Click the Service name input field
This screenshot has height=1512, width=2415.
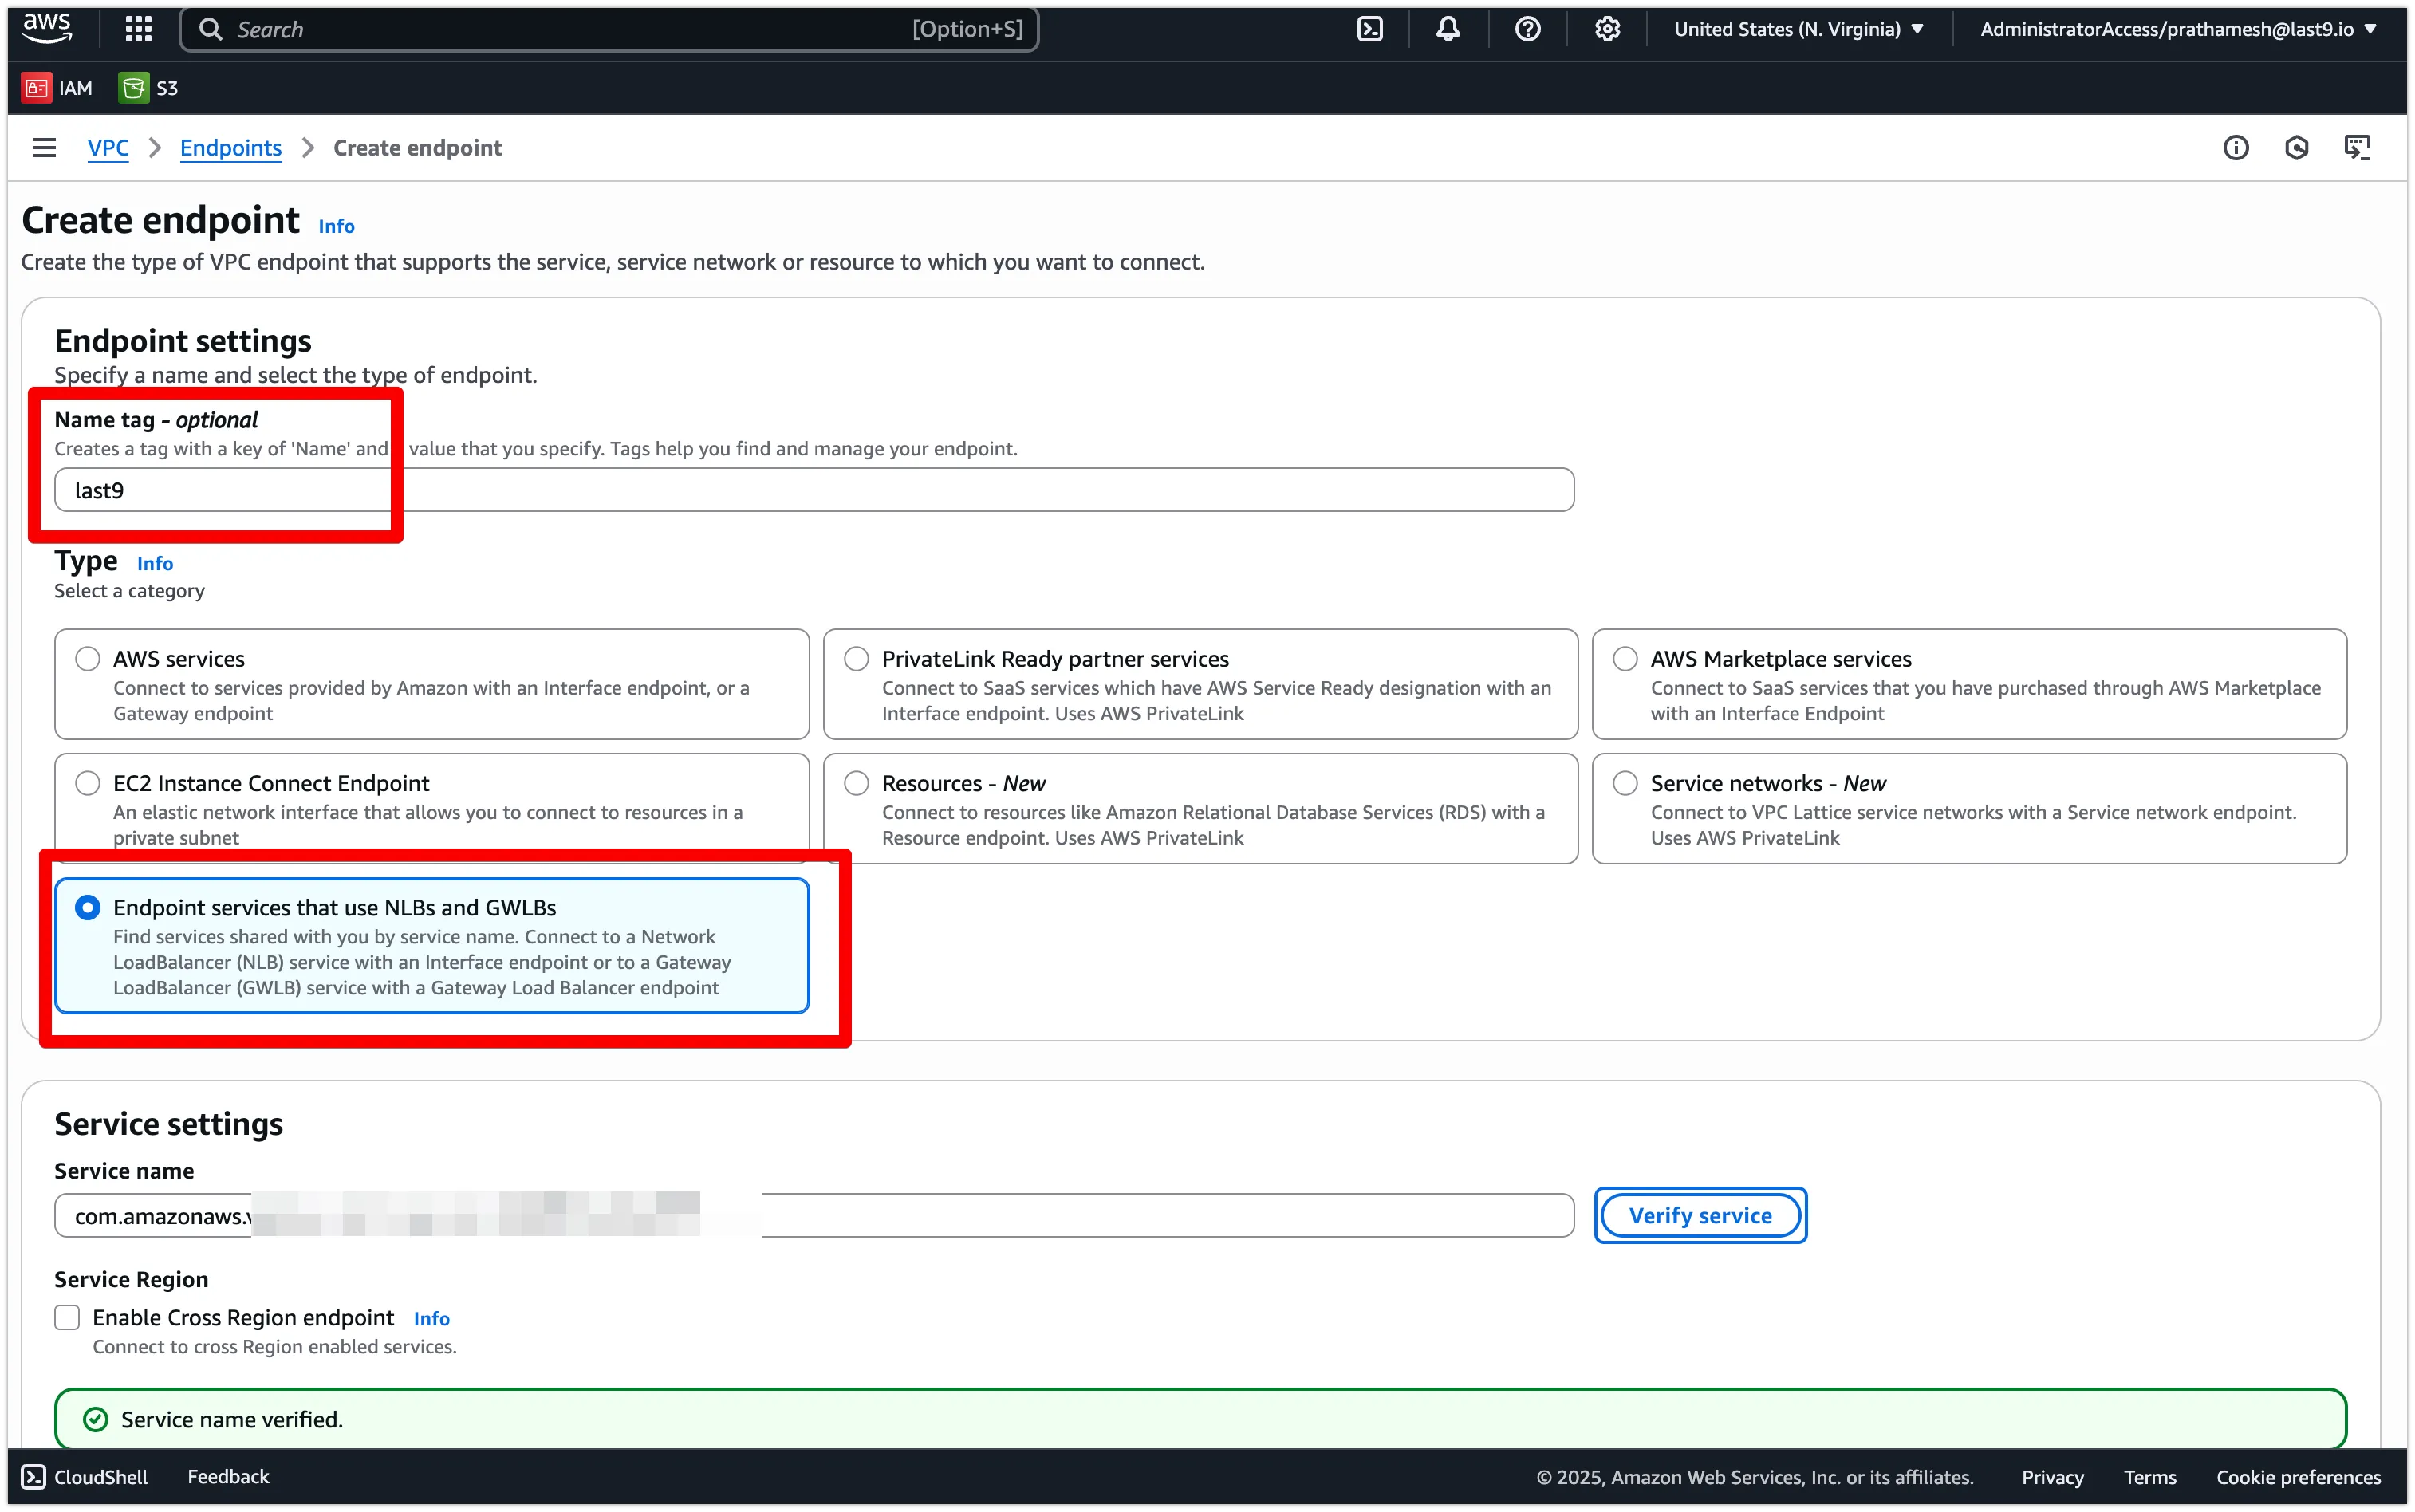click(1100, 1216)
